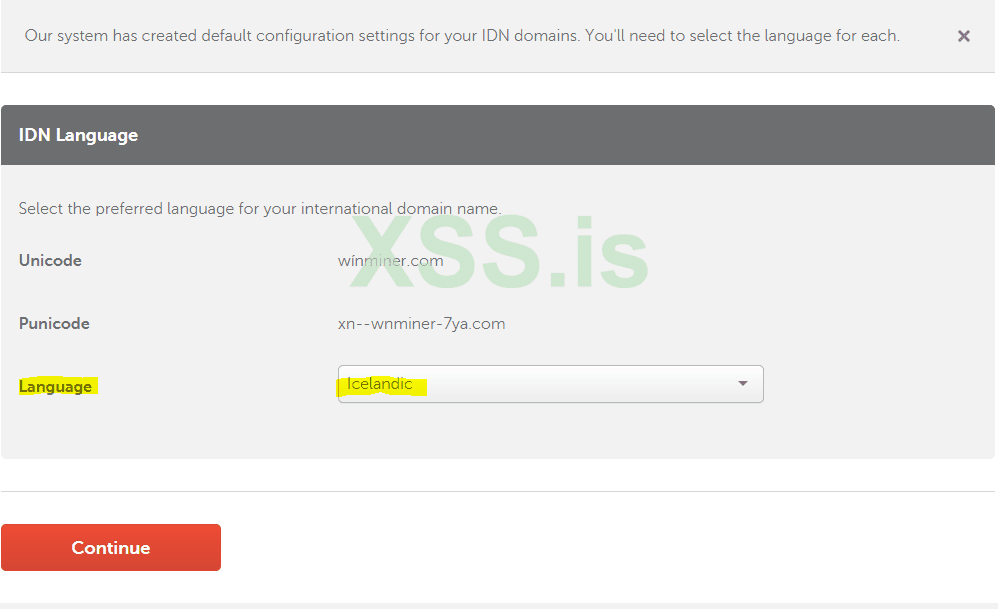Click empty panel area below the Language row

pyautogui.click(x=498, y=431)
